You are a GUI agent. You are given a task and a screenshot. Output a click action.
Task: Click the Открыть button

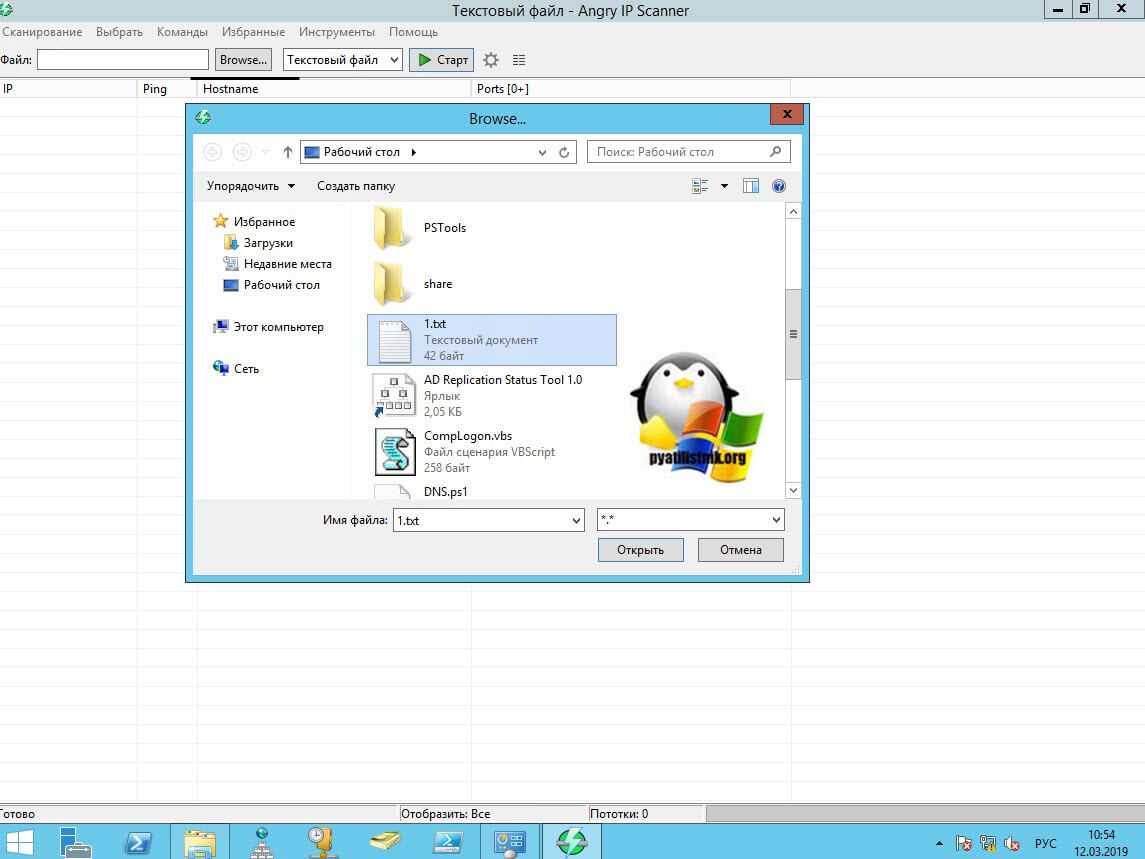pyautogui.click(x=640, y=550)
